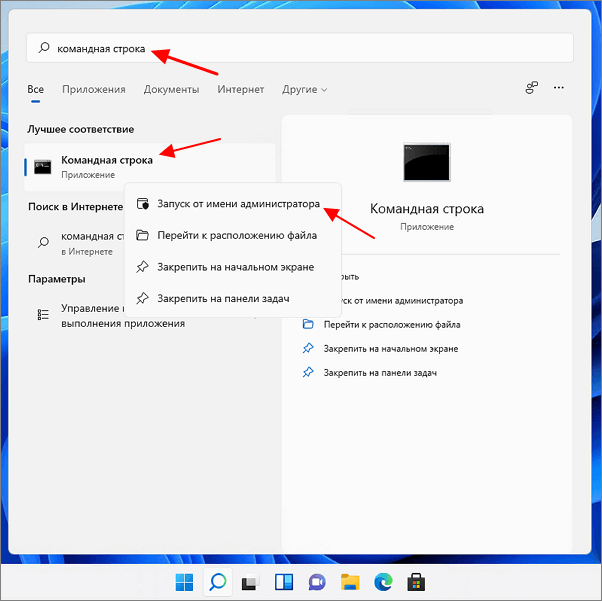Click the pin icon beside Закрепить на панели задач in context menu
Image resolution: width=602 pixels, height=601 pixels.
[x=142, y=298]
